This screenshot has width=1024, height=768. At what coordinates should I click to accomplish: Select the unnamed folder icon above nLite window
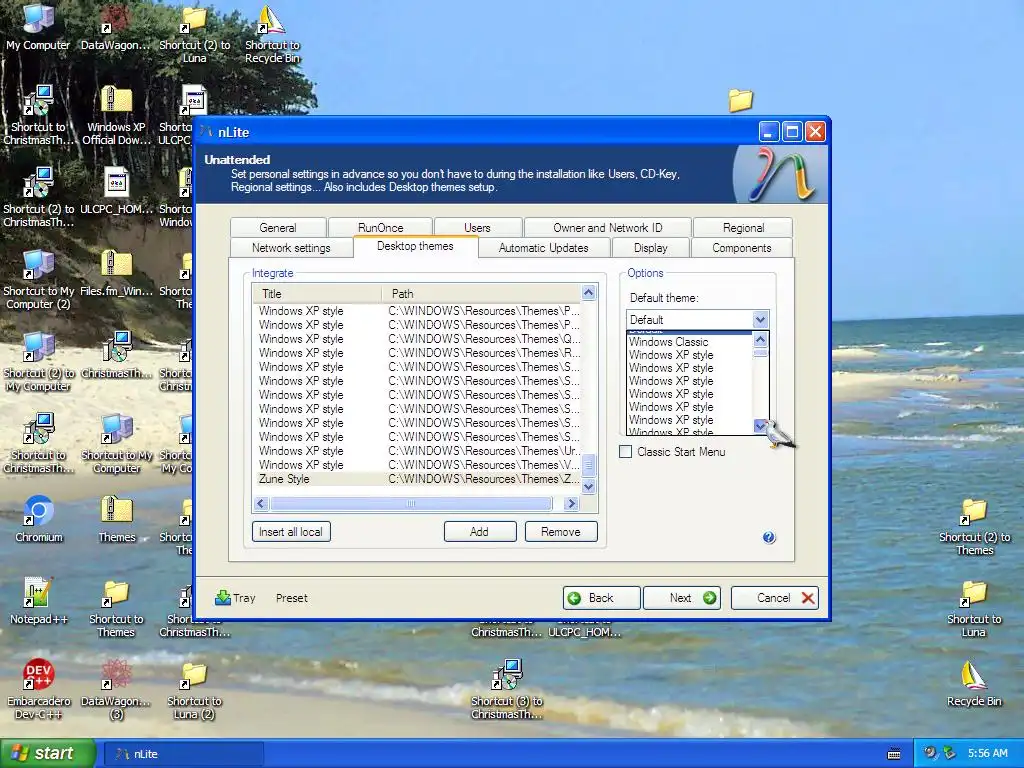click(x=741, y=100)
